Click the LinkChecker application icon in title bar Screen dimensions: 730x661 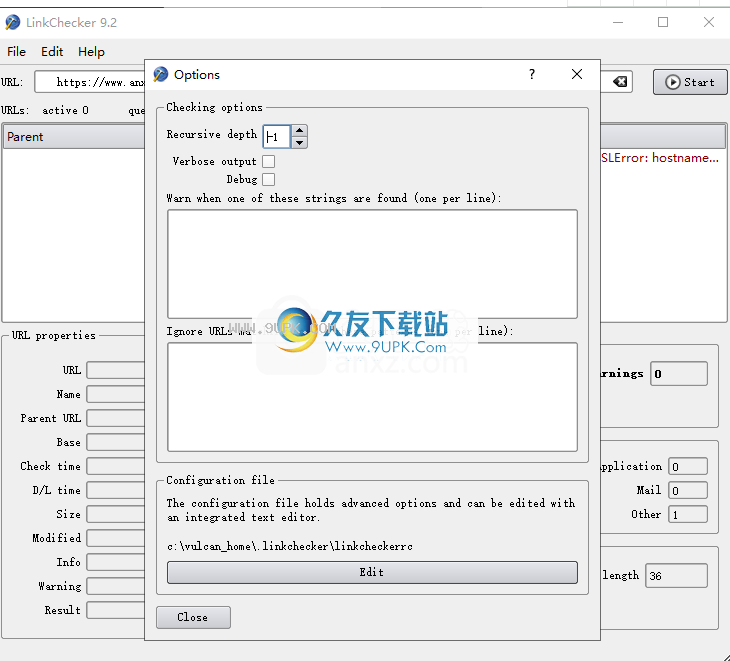coord(13,22)
